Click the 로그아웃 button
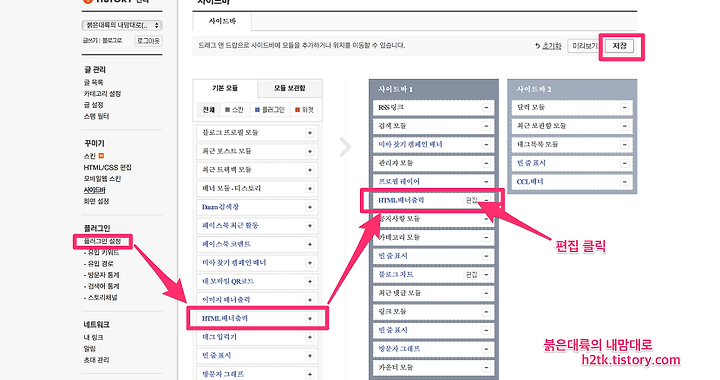The image size is (720, 380). tap(148, 41)
